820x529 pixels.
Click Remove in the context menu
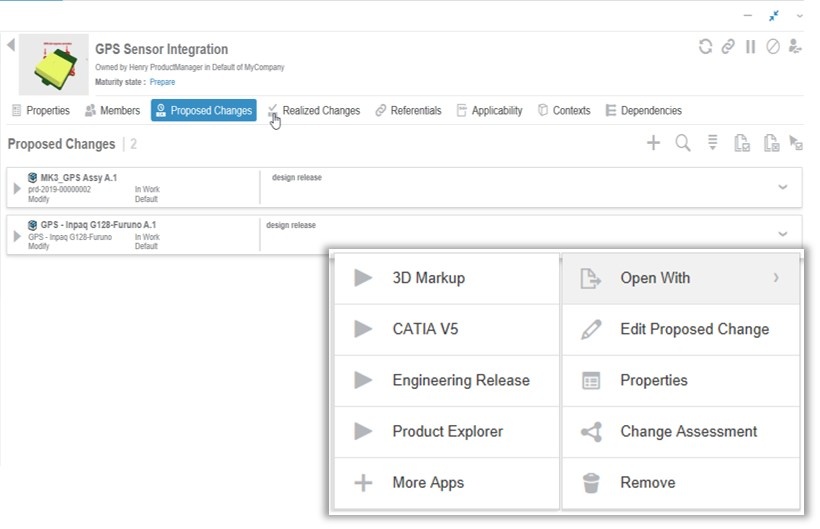(x=647, y=482)
